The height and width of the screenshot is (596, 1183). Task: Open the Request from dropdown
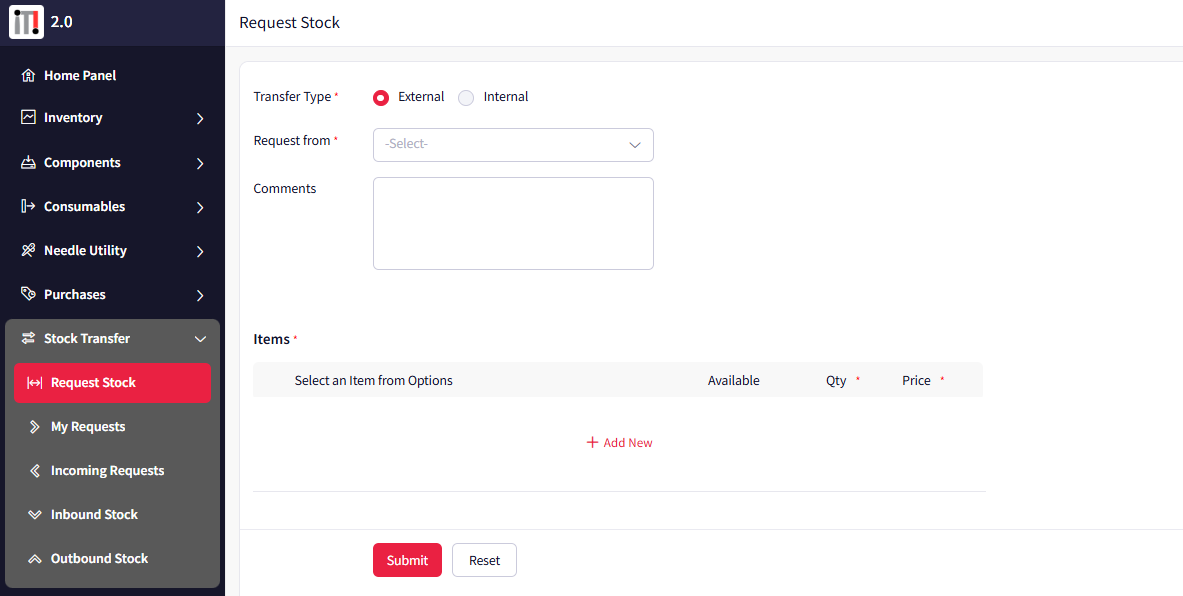[513, 144]
